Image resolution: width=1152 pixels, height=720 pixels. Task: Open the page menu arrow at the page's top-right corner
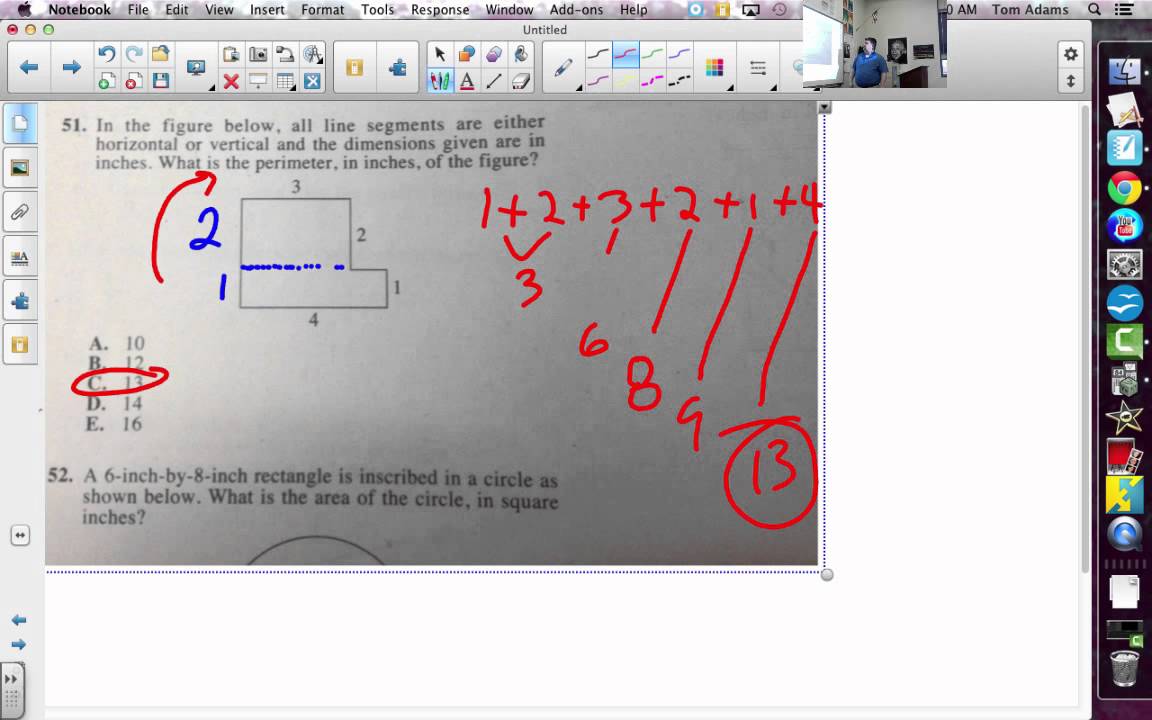824,107
